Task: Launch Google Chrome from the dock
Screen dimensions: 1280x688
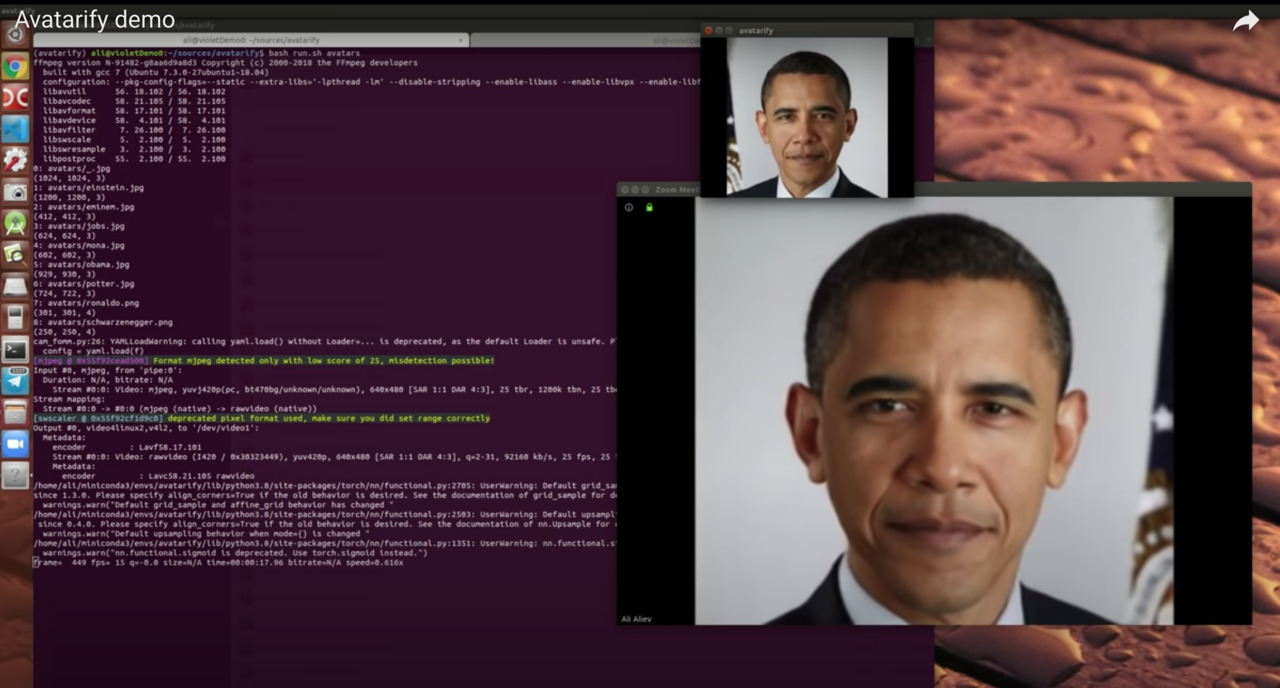Action: (15, 66)
